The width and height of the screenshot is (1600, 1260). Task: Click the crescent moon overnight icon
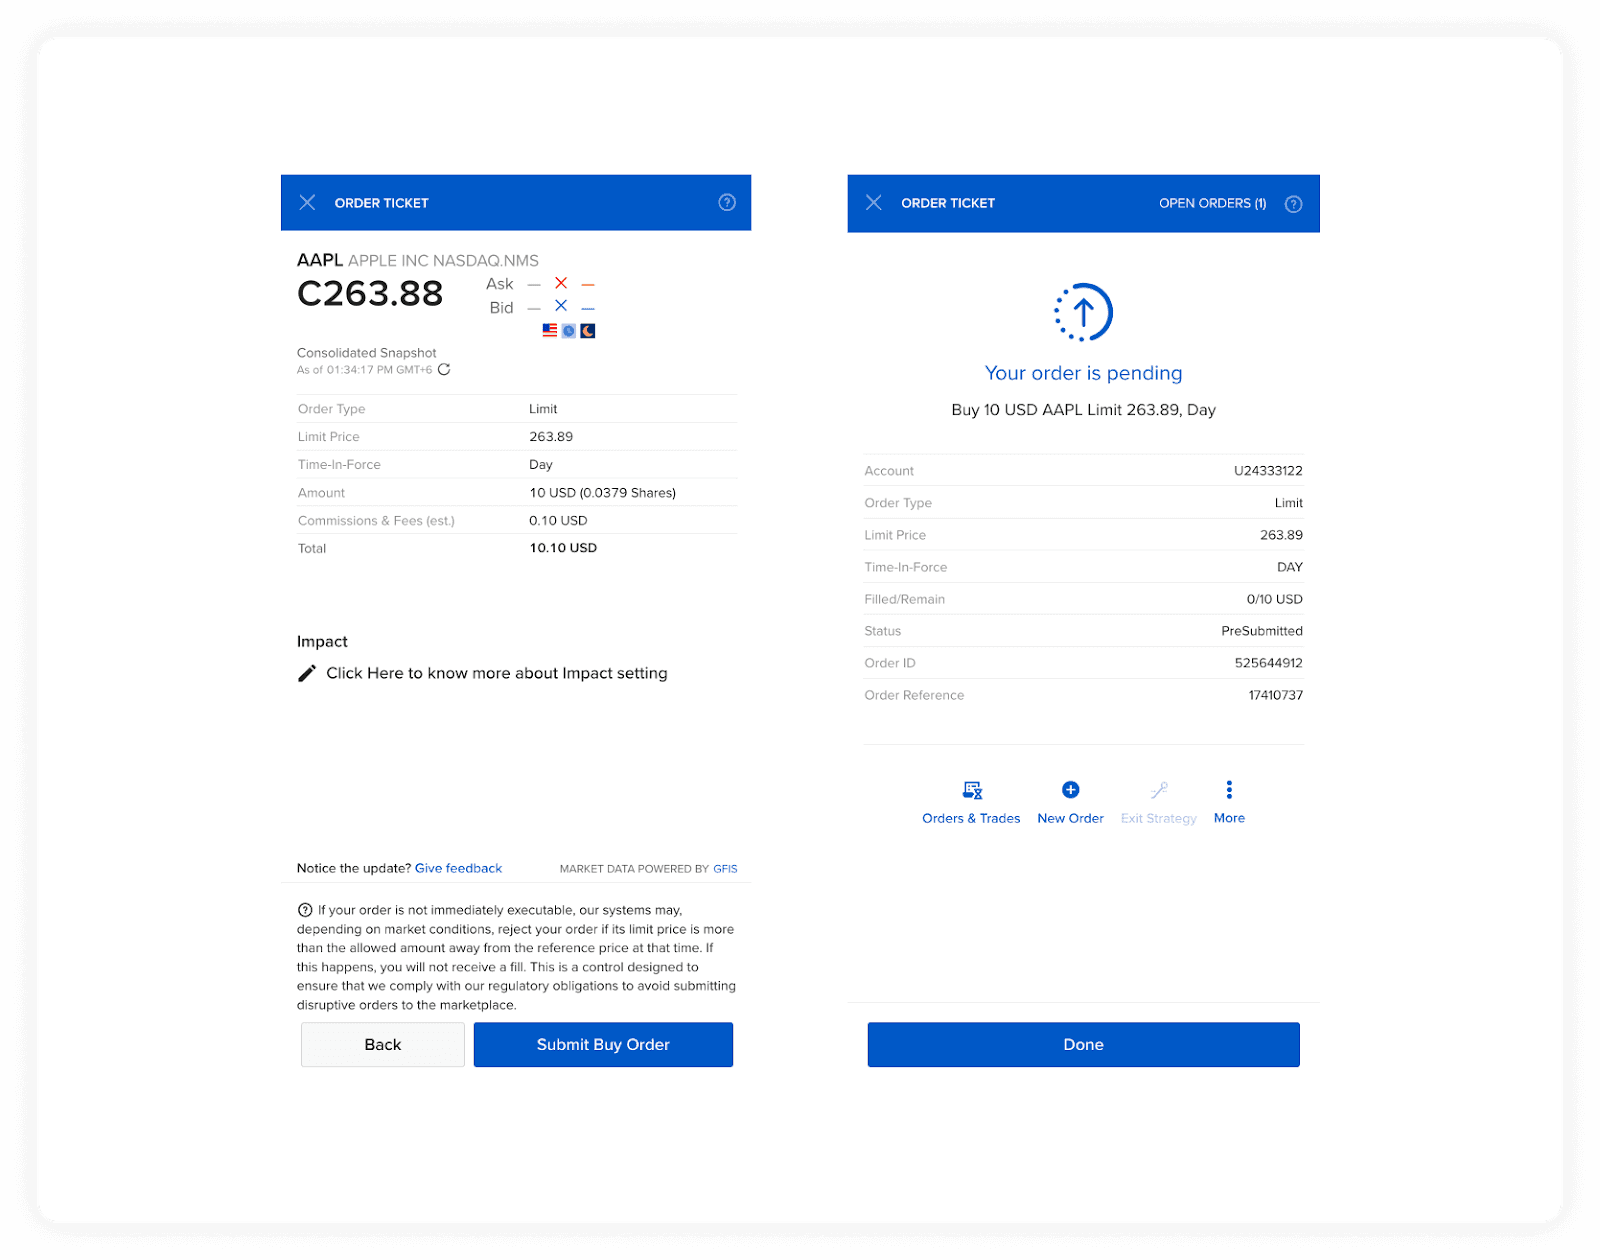click(588, 330)
